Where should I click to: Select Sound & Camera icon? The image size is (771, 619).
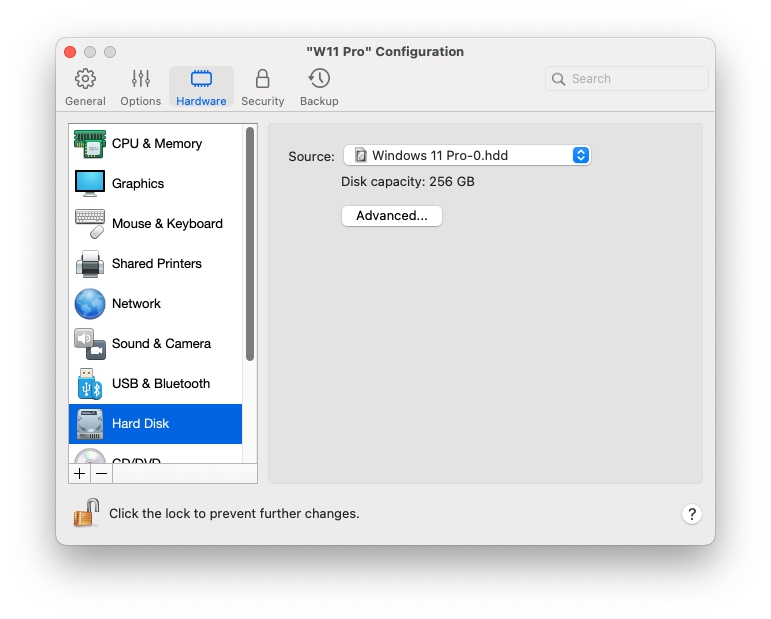coord(89,344)
